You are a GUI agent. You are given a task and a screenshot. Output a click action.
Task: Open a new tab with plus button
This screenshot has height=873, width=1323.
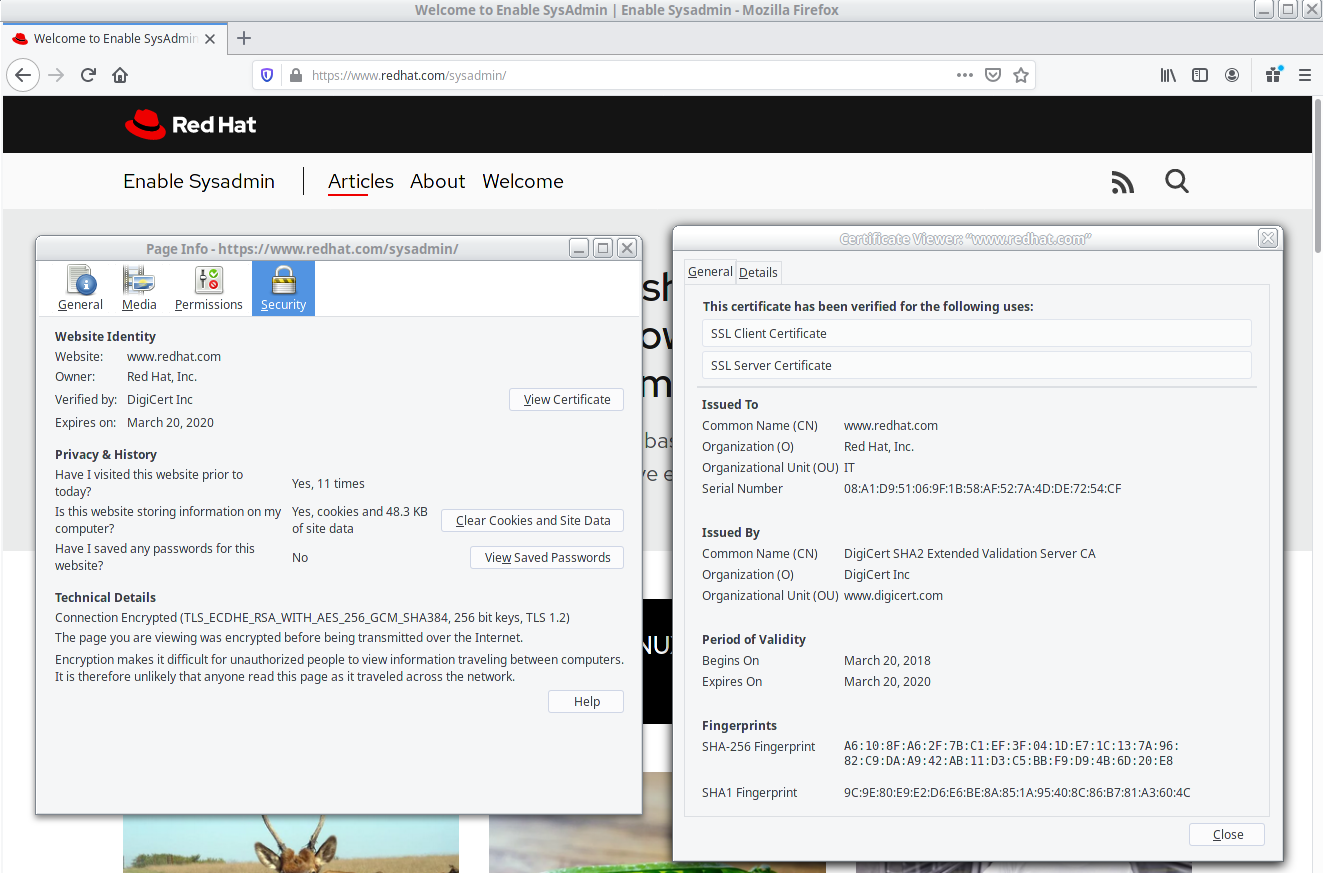(x=243, y=38)
